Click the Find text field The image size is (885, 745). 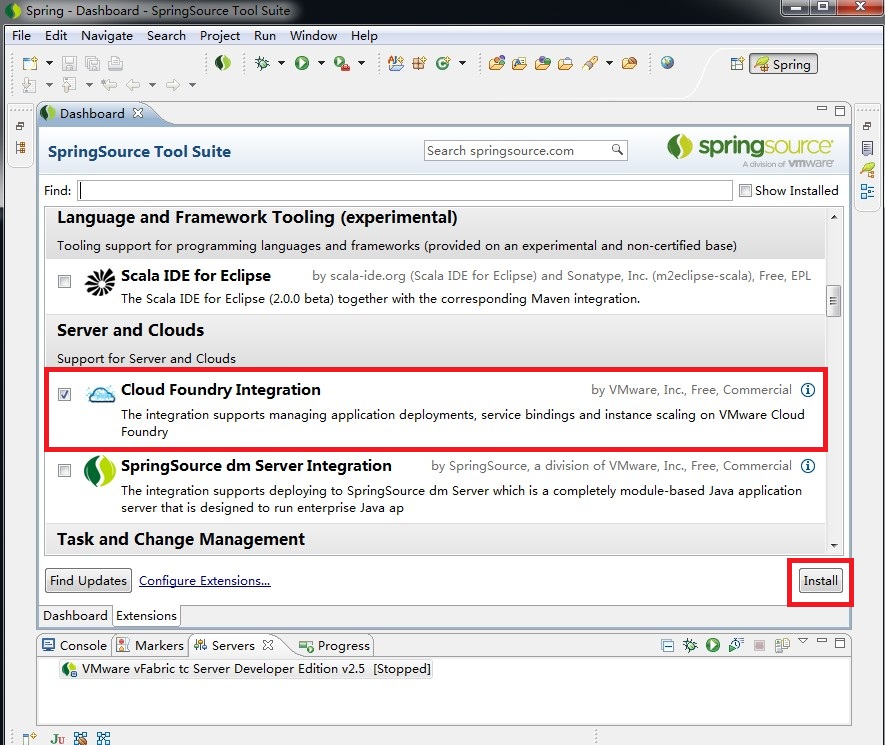405,190
